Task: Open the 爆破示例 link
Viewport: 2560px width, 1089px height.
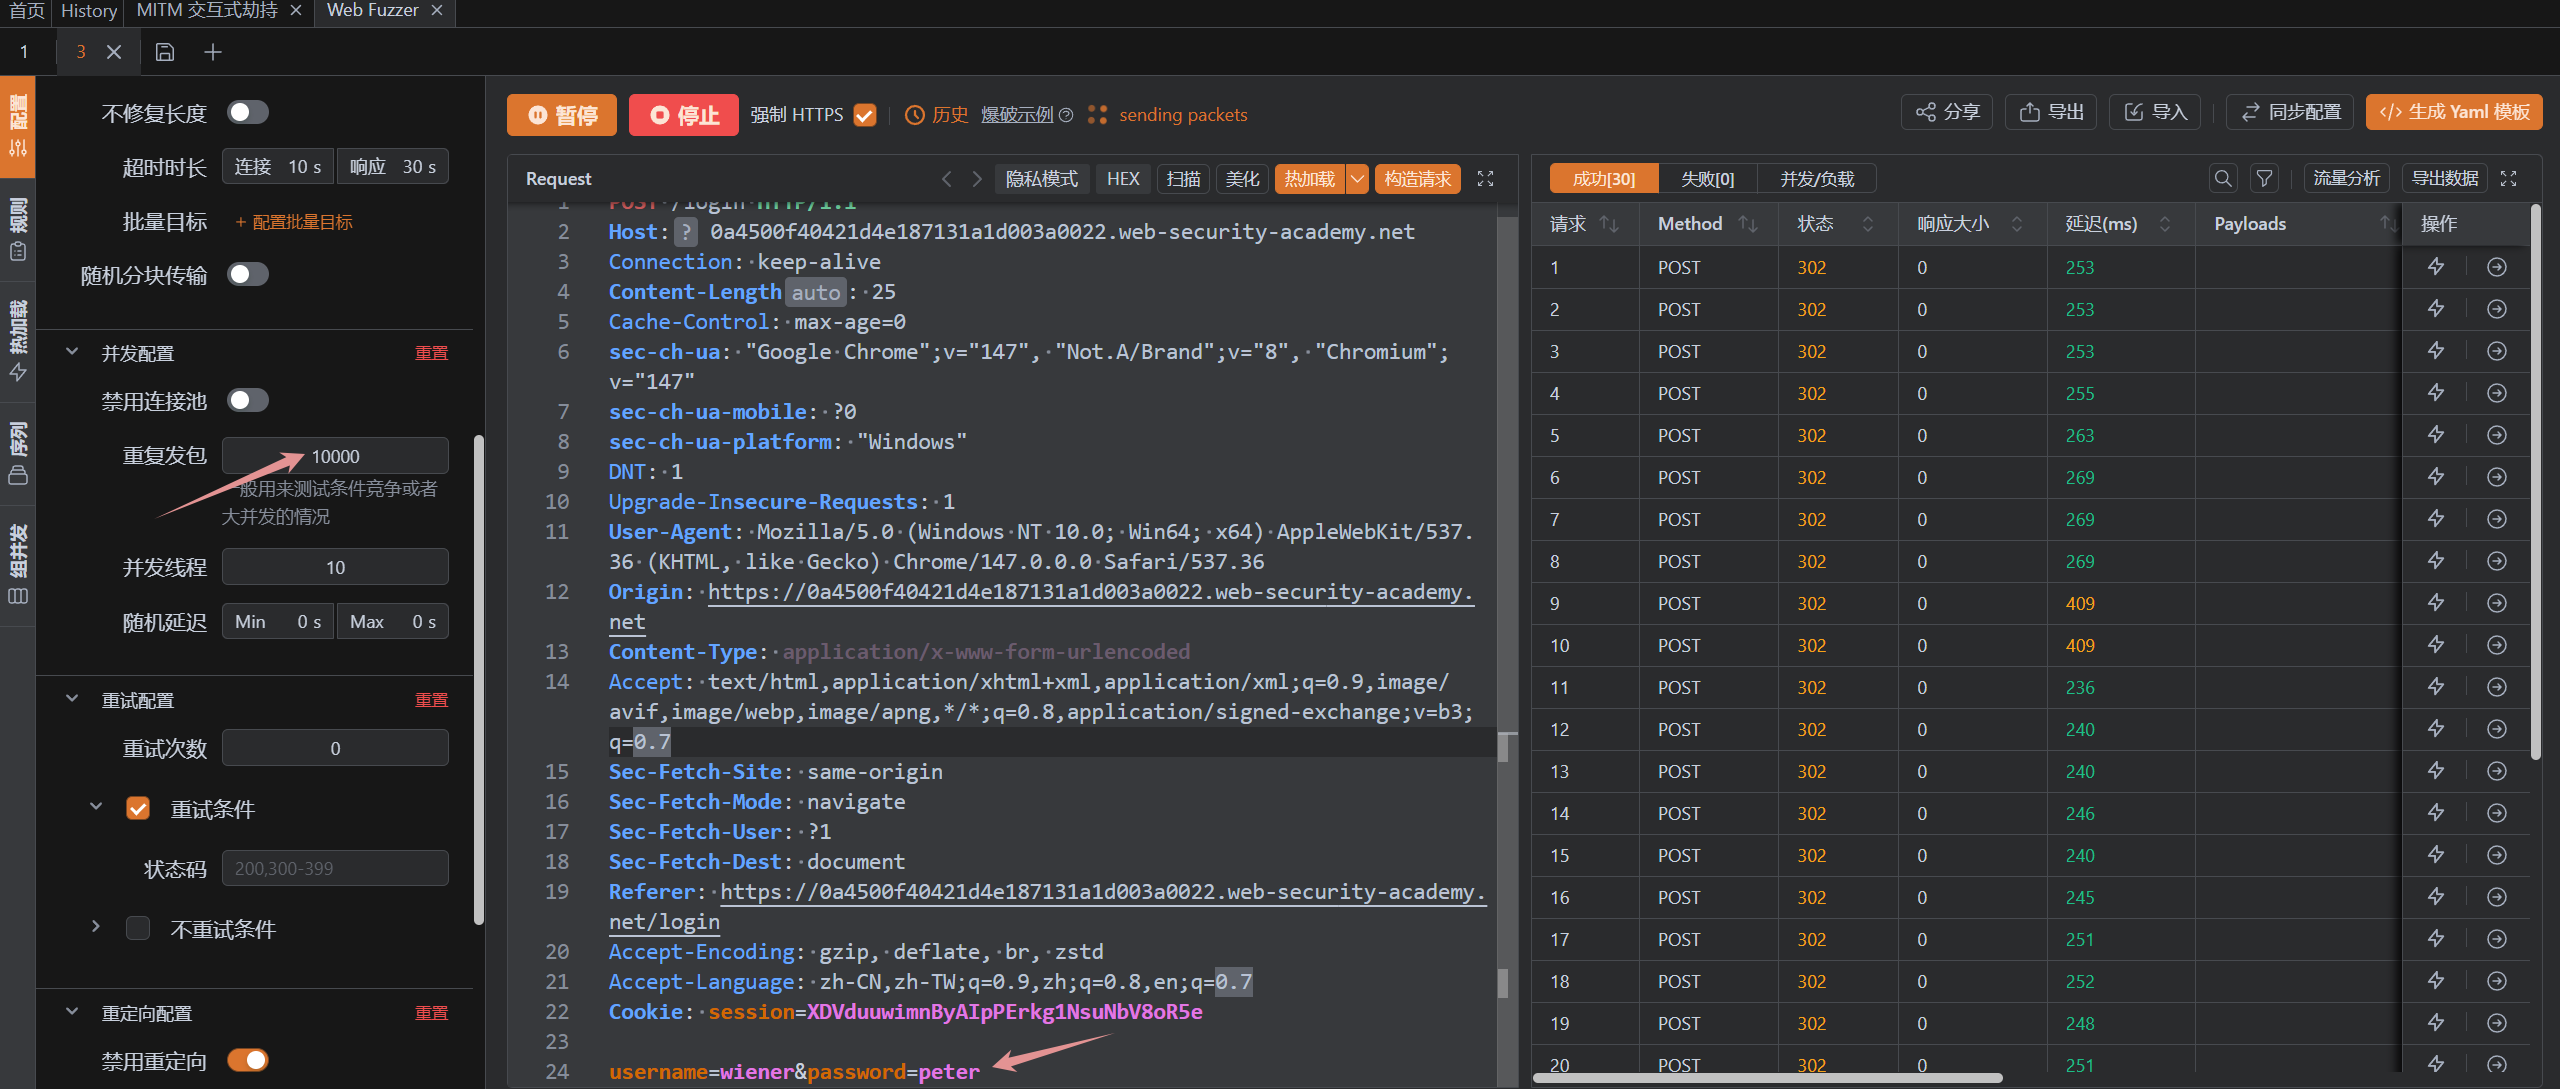Action: [x=1017, y=115]
